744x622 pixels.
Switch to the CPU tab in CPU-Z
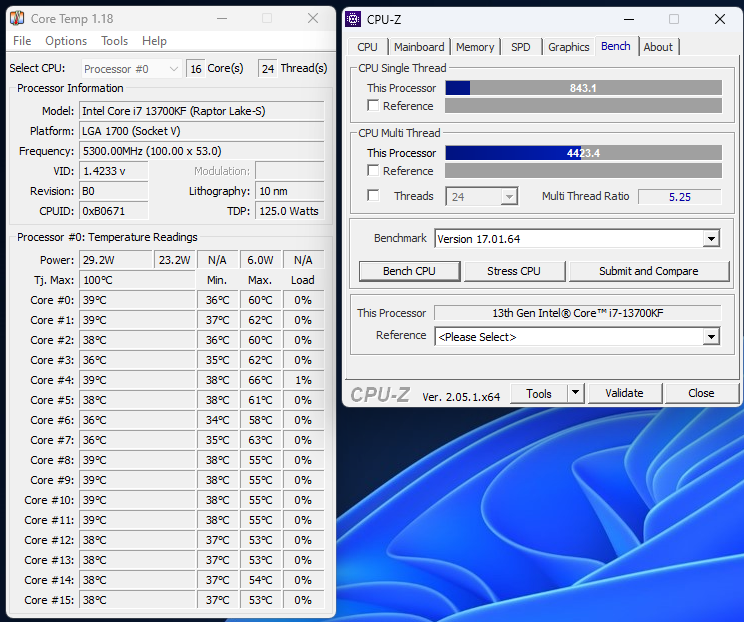click(367, 47)
